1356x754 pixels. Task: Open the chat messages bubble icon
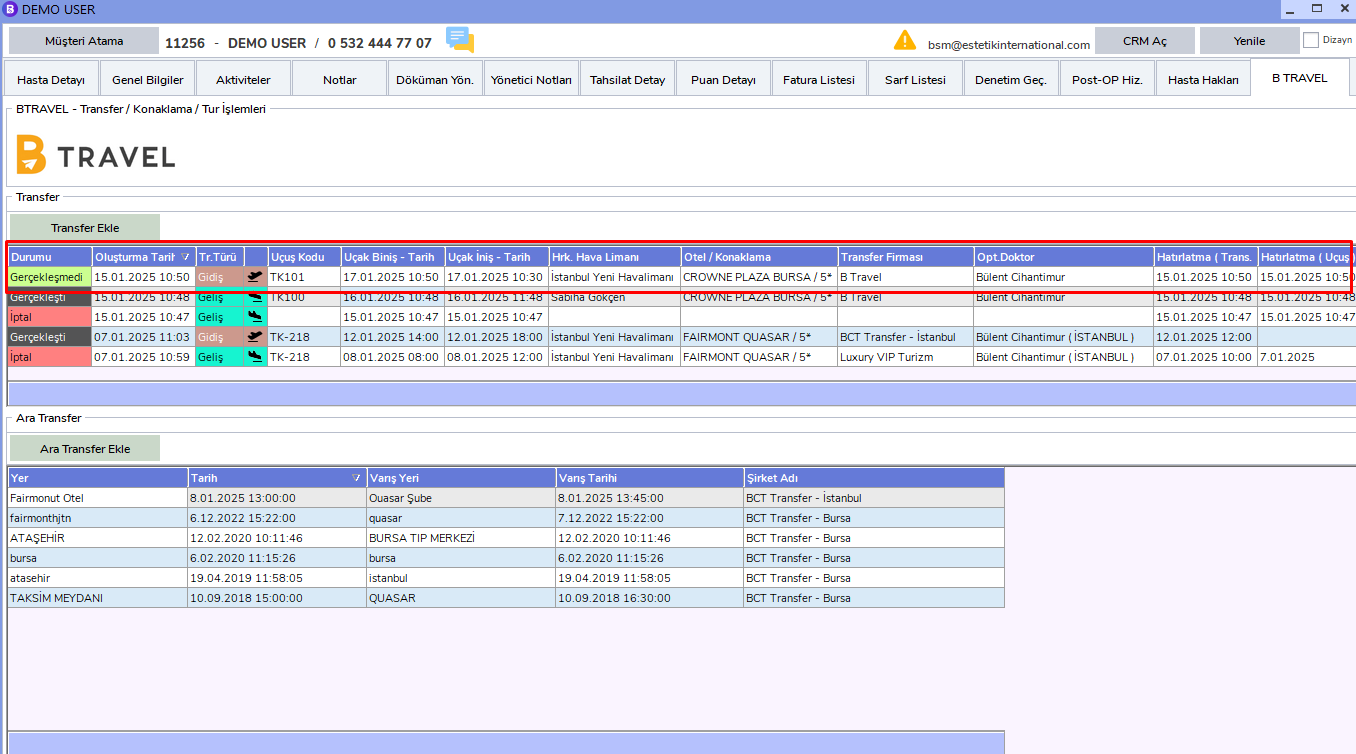tap(460, 41)
